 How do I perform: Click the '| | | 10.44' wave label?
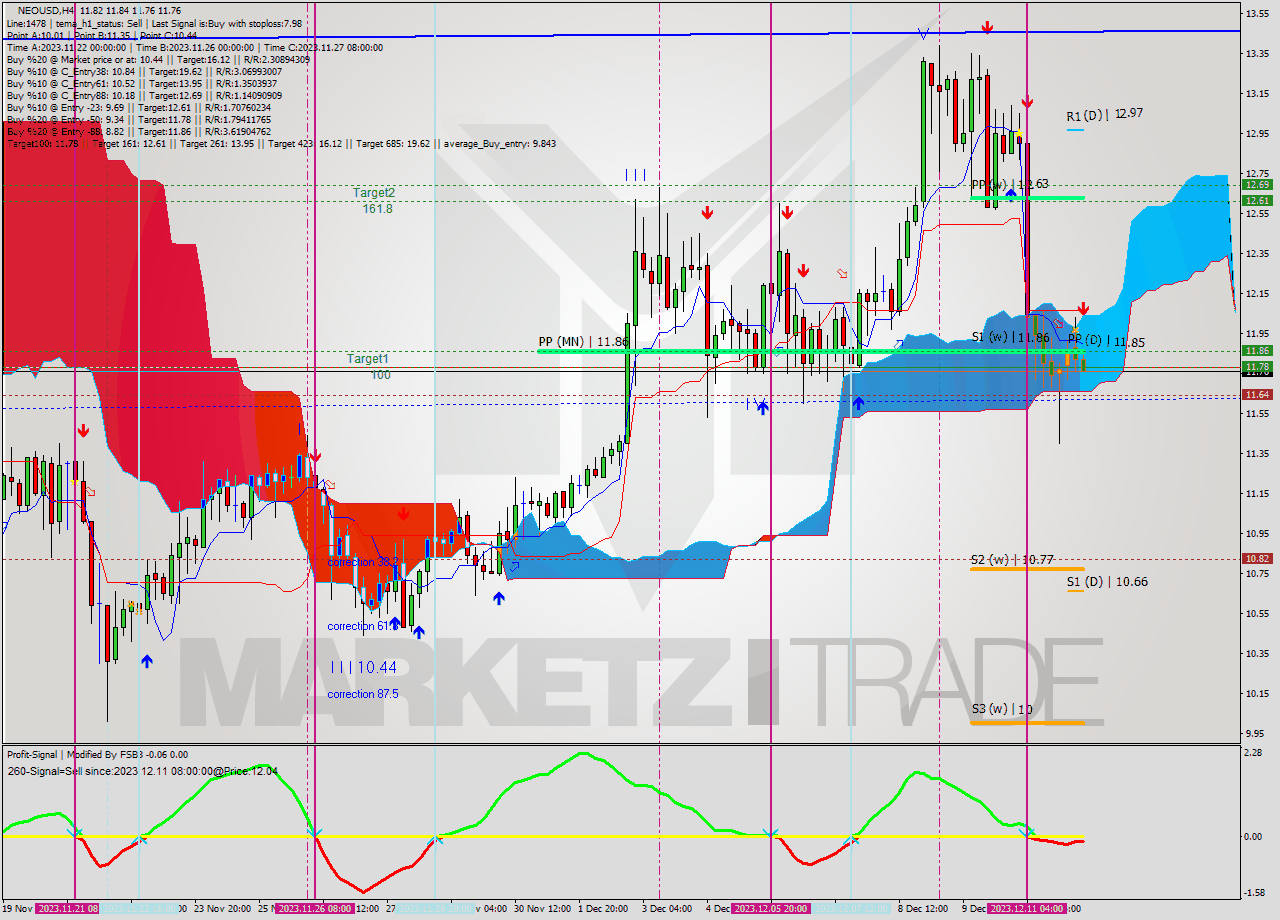(363, 667)
